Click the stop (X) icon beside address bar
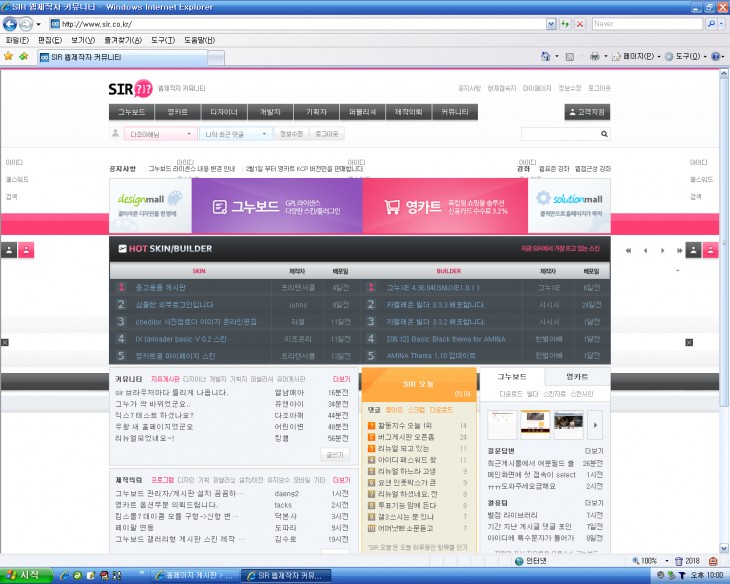730x584 pixels. (578, 23)
